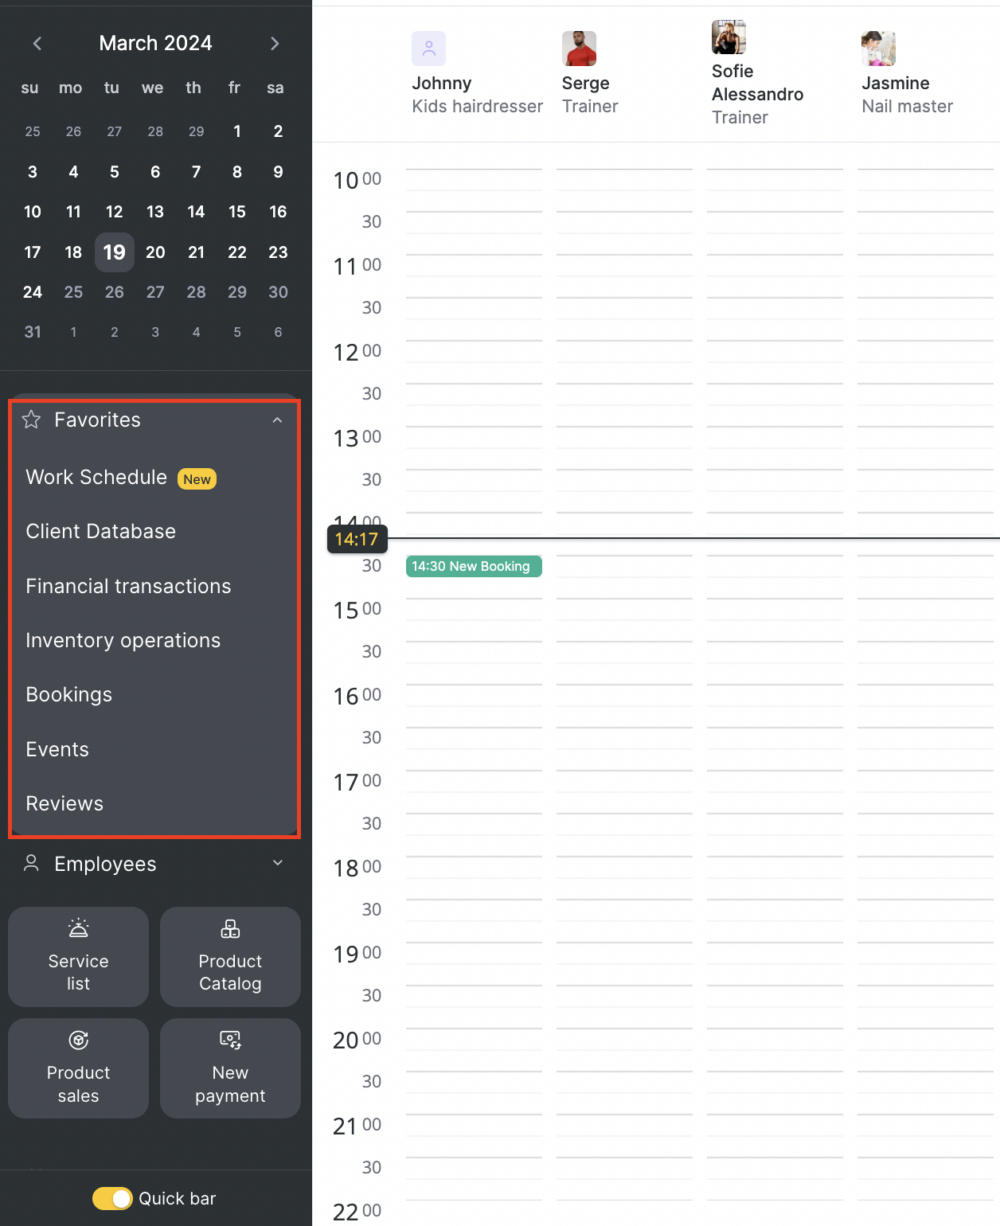
Task: Select March 20 in the calendar
Action: click(155, 252)
